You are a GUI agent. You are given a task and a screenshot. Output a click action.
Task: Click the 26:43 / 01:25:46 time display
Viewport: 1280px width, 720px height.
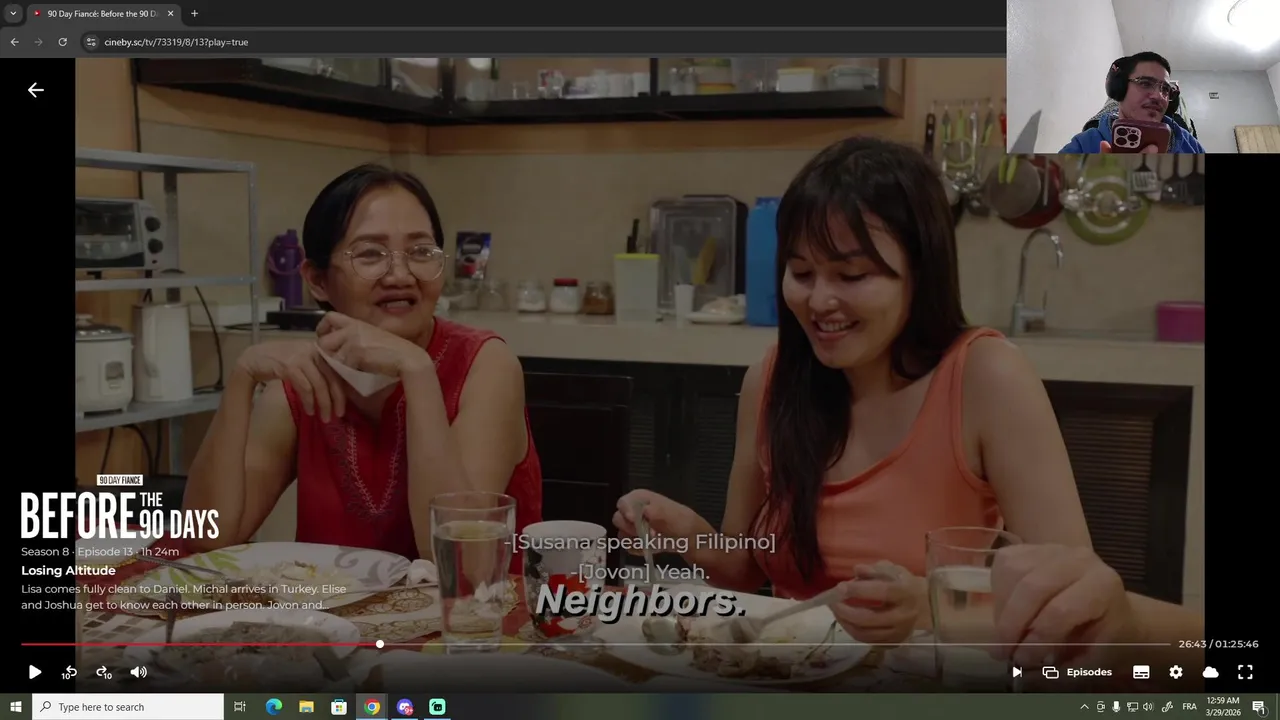click(x=1218, y=644)
